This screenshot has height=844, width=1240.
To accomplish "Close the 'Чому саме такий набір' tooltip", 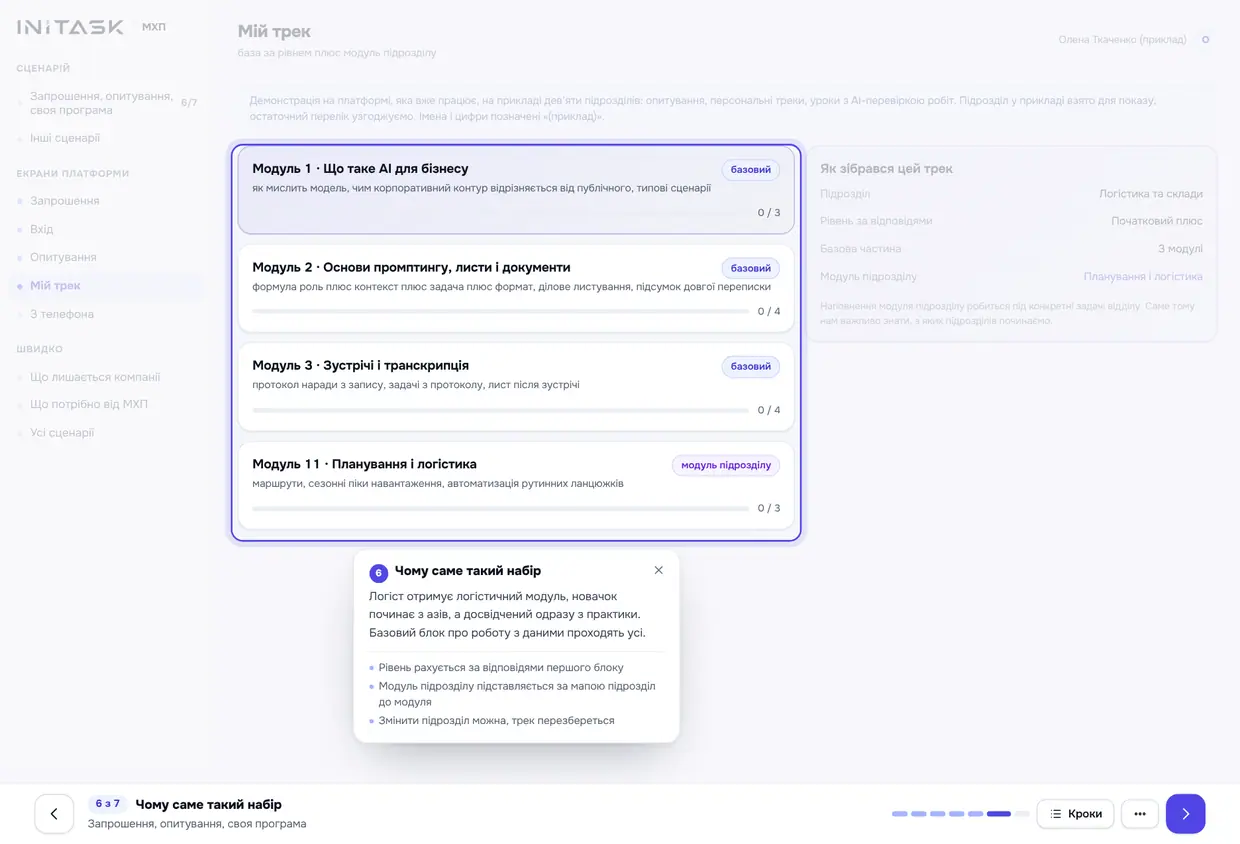I will point(658,570).
